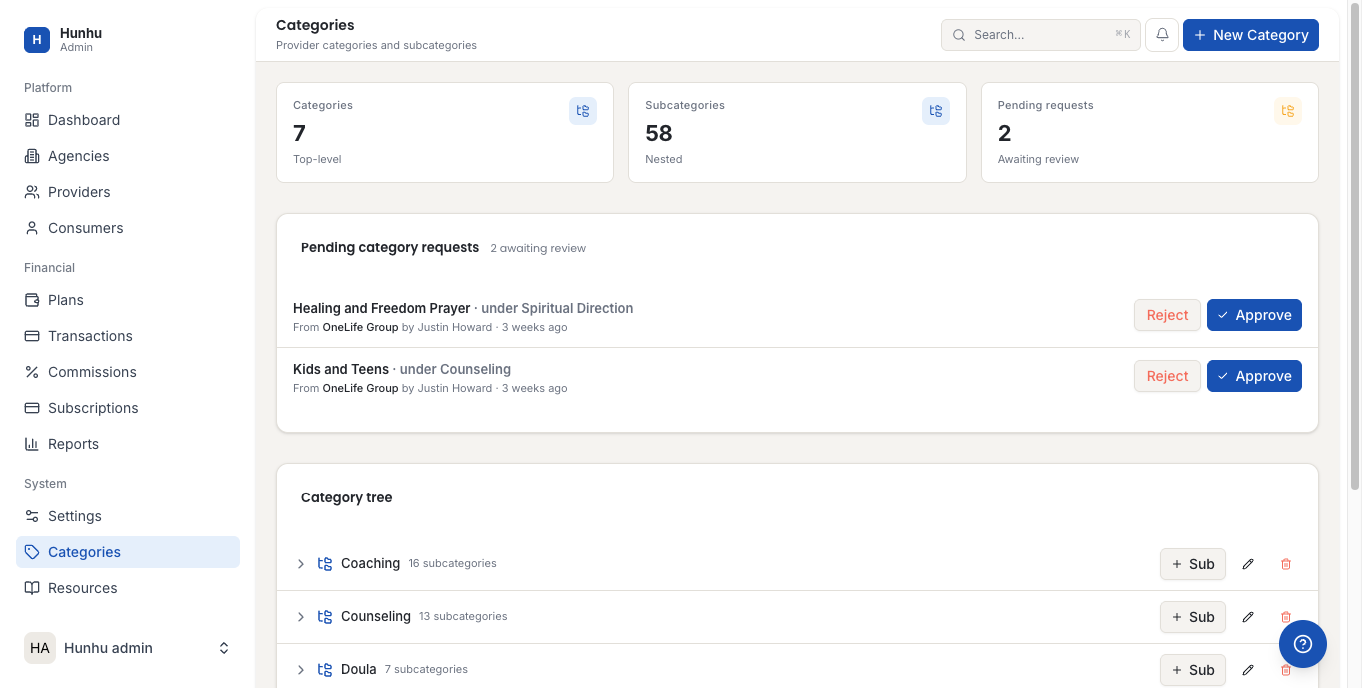Delete the Counseling category

1286,617
